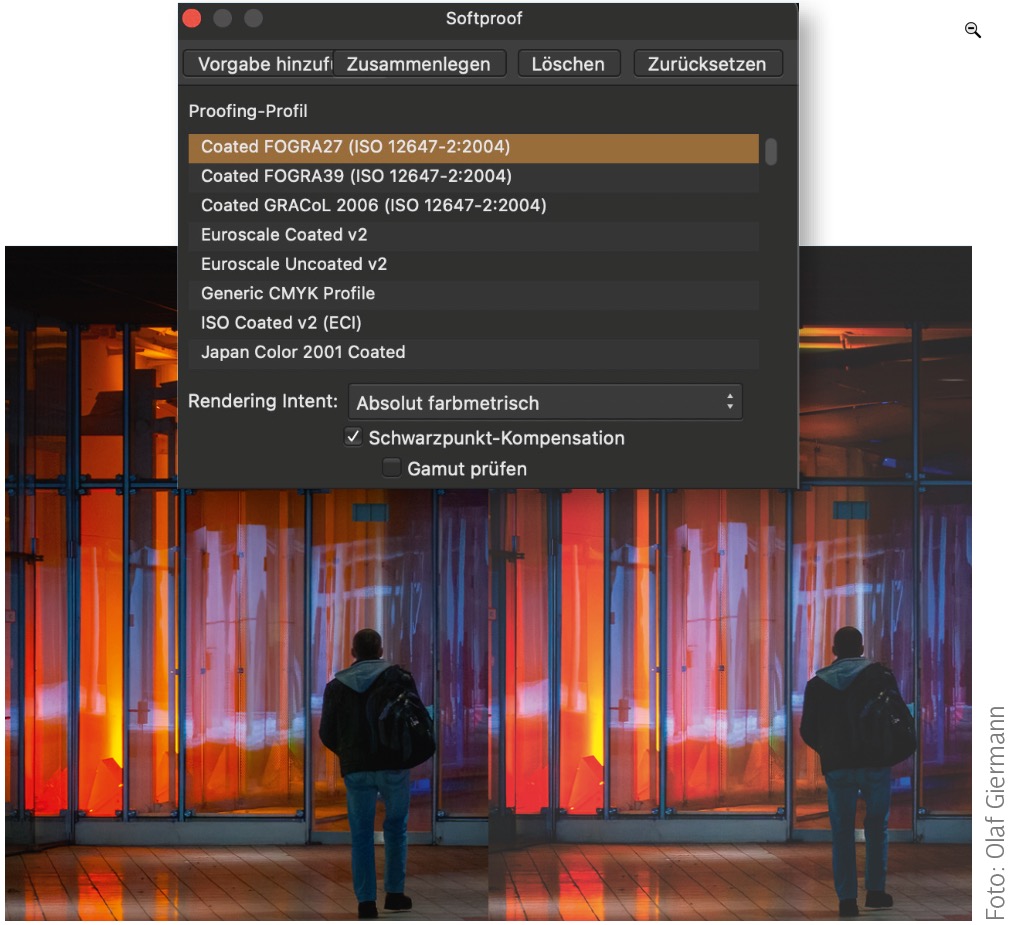Pick Generic CMYK Profile entry

[x=473, y=293]
